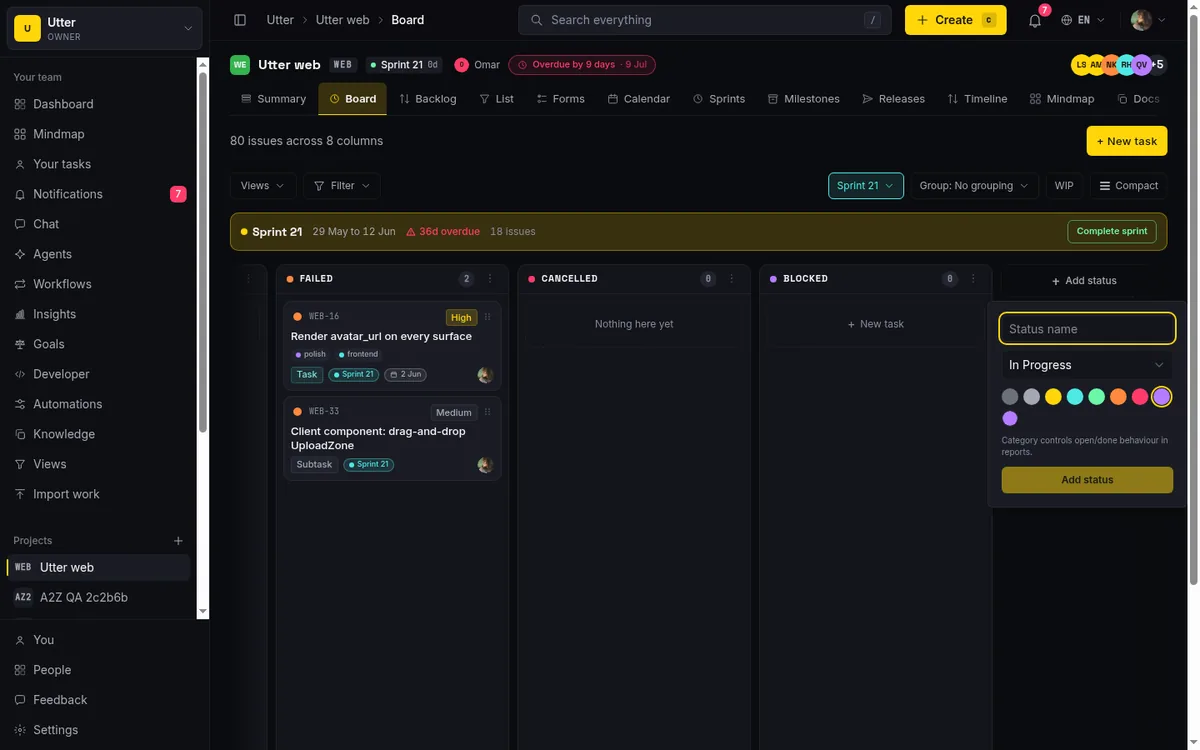Click the plus icon beside Projects
The width and height of the screenshot is (1200, 750).
(178, 541)
